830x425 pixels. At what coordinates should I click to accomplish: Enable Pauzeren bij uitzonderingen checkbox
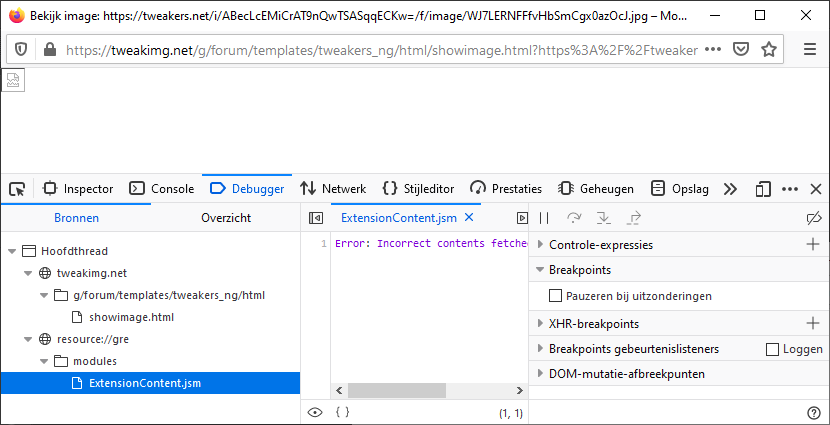(x=555, y=296)
